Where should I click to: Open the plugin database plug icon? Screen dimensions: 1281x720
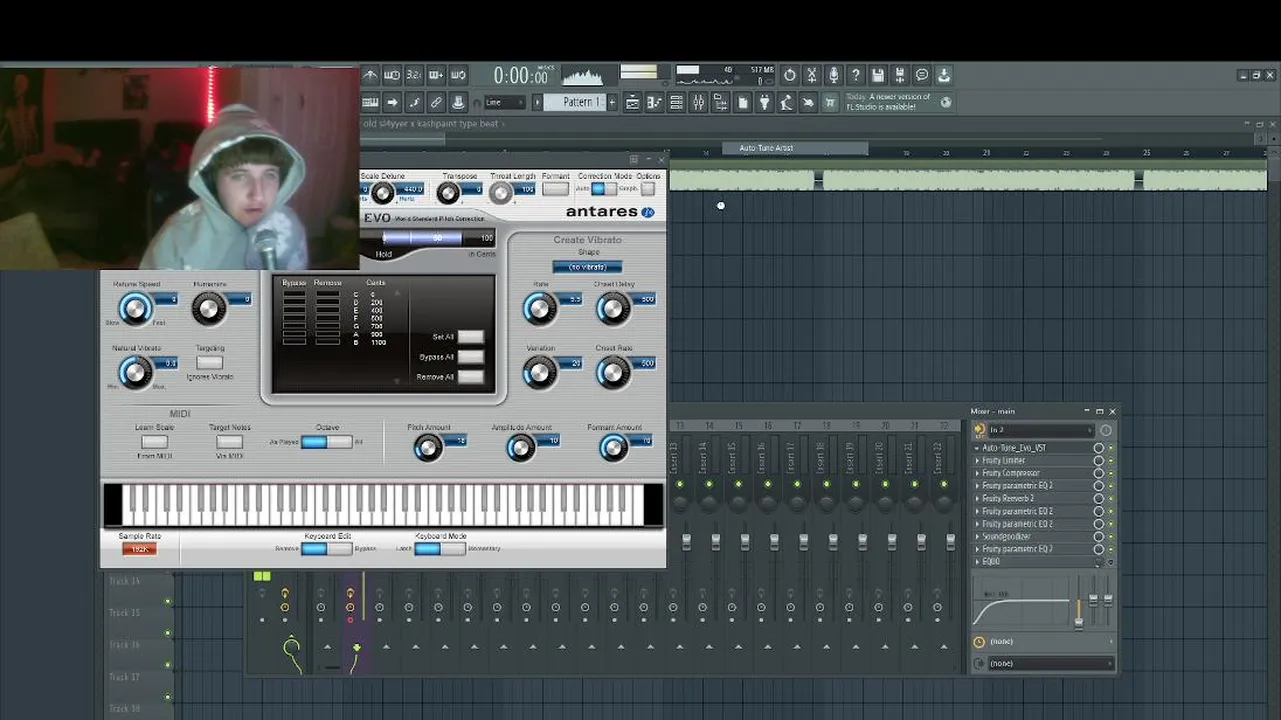click(x=764, y=102)
